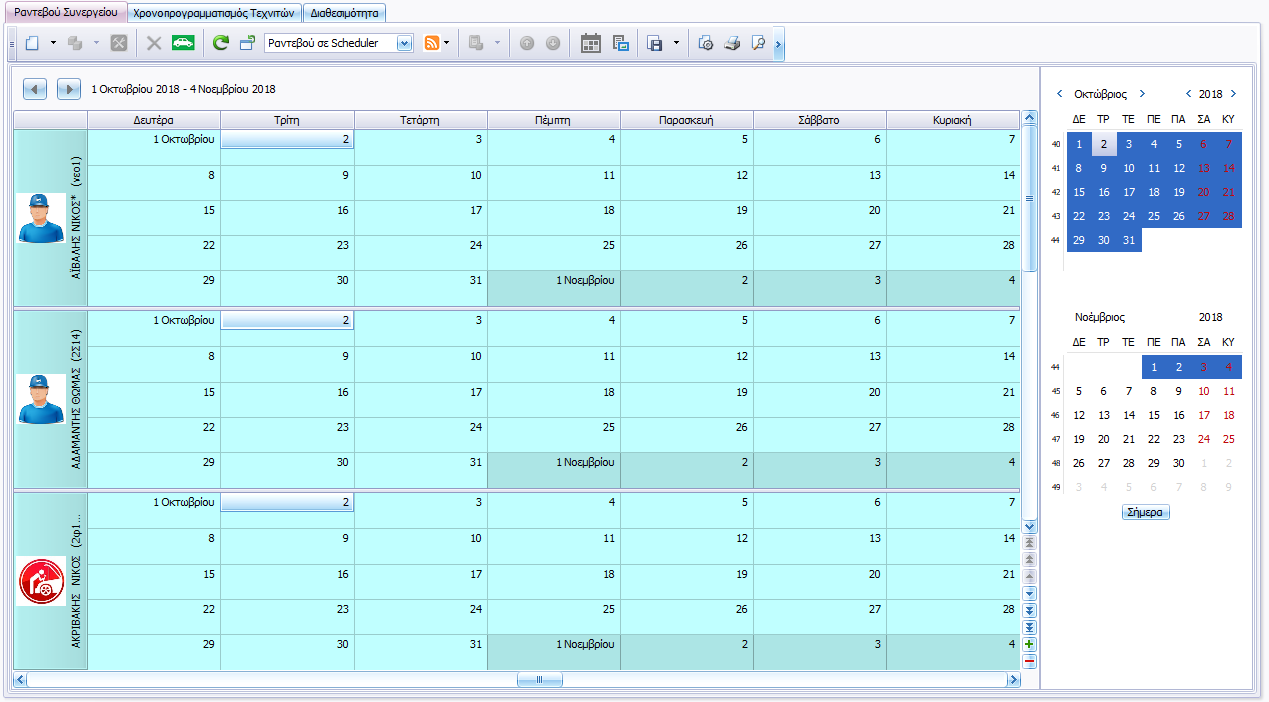Click the calendar view icon in toolbar

[591, 43]
